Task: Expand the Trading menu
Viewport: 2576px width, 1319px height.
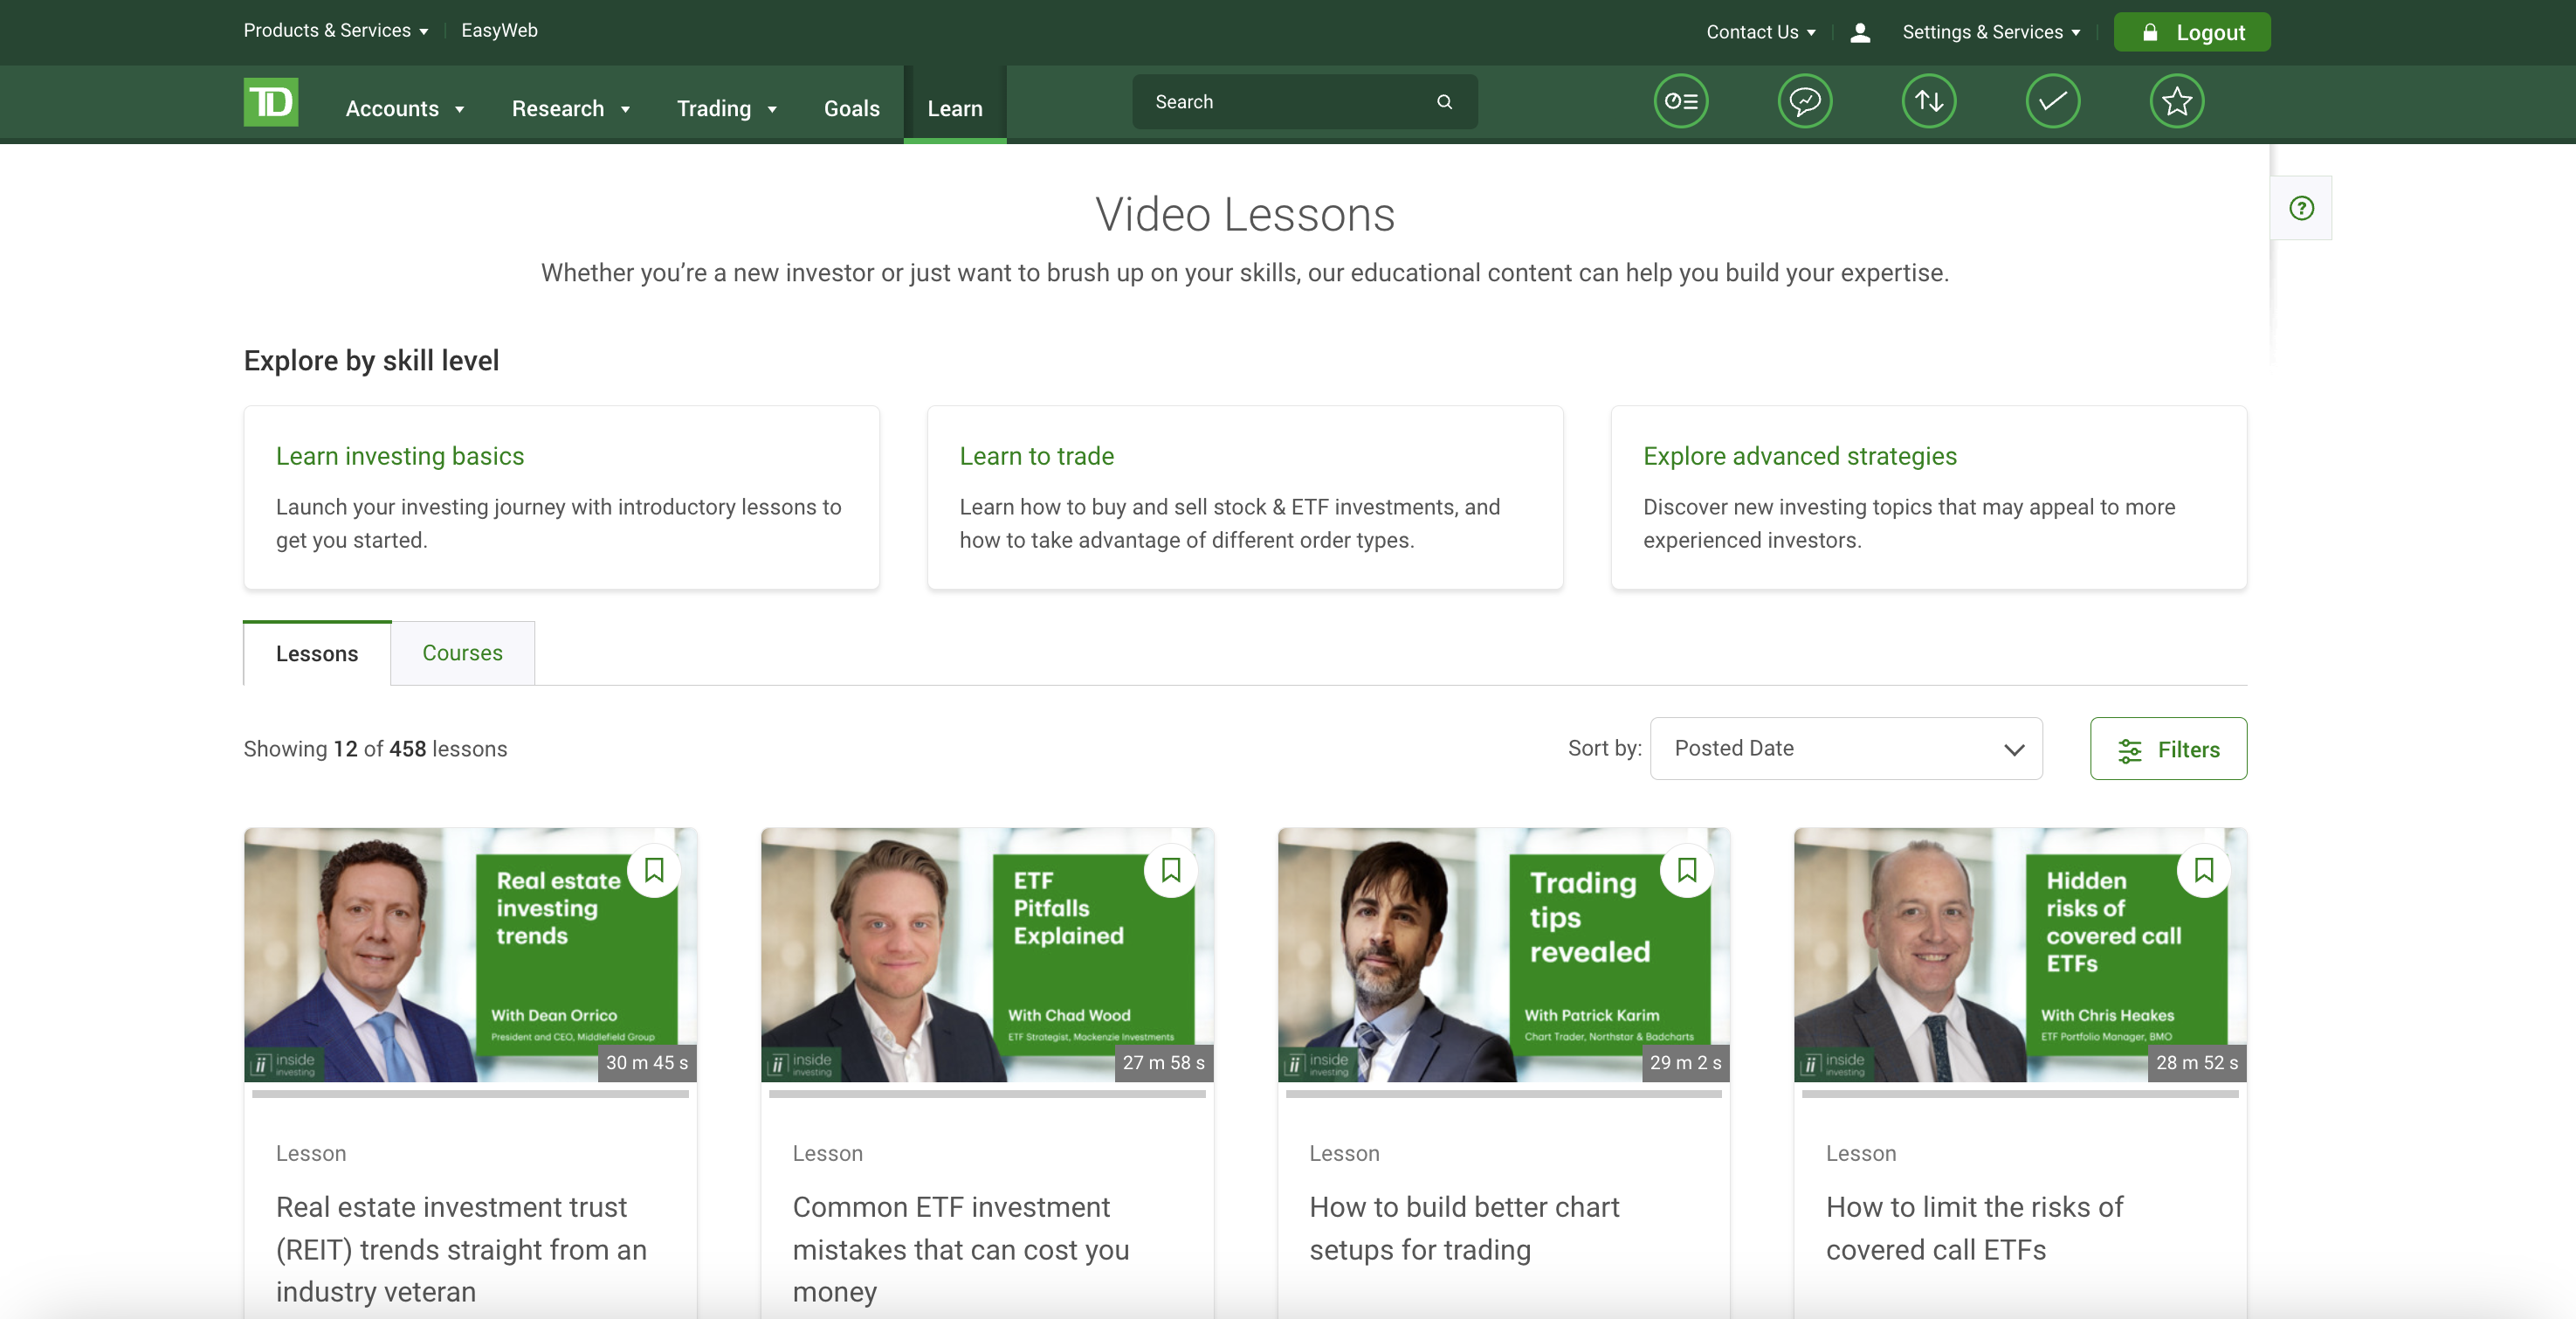Action: 727,108
